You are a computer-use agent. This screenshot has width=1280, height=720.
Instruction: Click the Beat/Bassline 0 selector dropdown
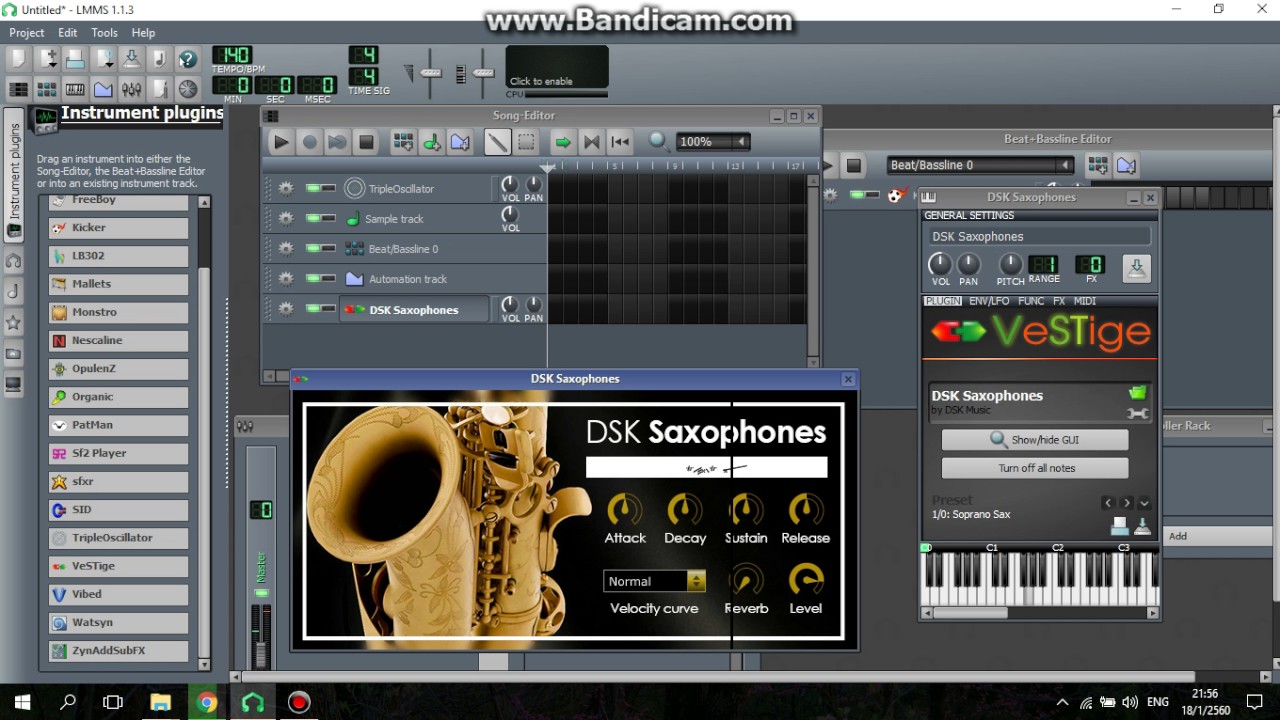pyautogui.click(x=980, y=165)
